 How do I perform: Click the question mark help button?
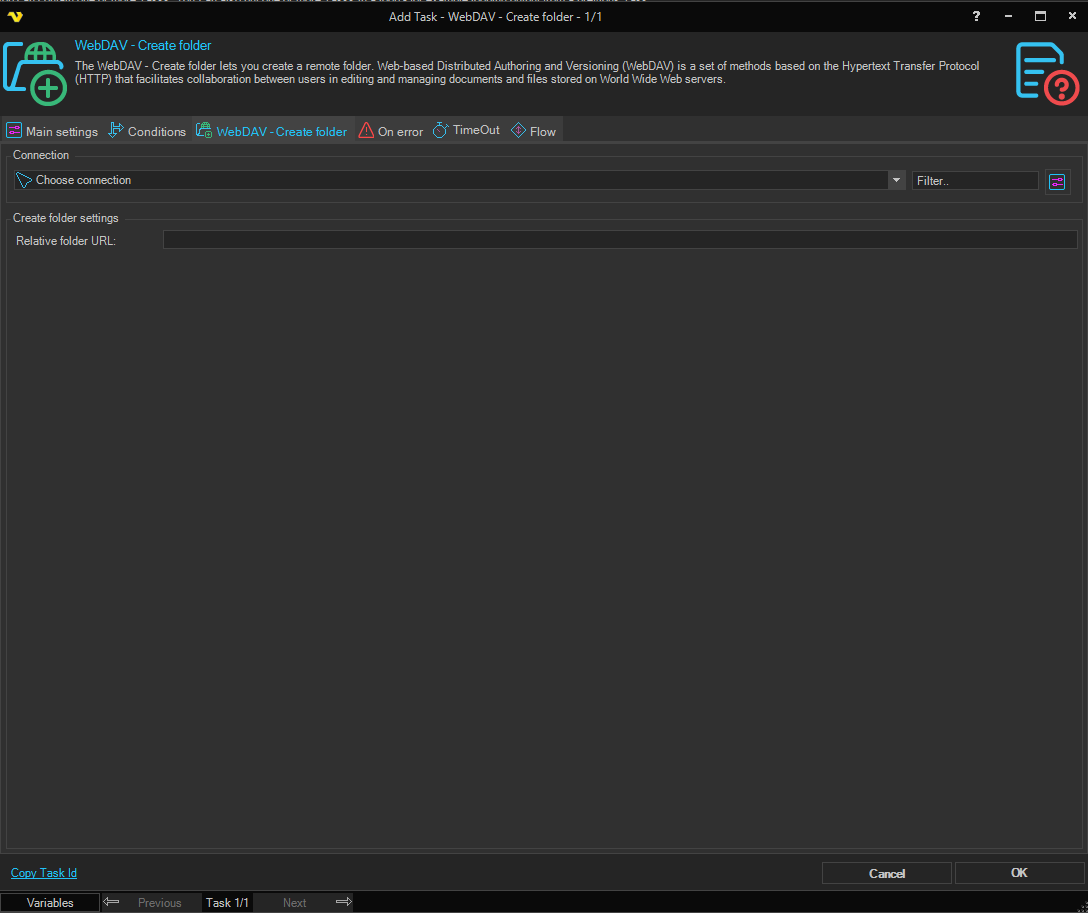976,16
